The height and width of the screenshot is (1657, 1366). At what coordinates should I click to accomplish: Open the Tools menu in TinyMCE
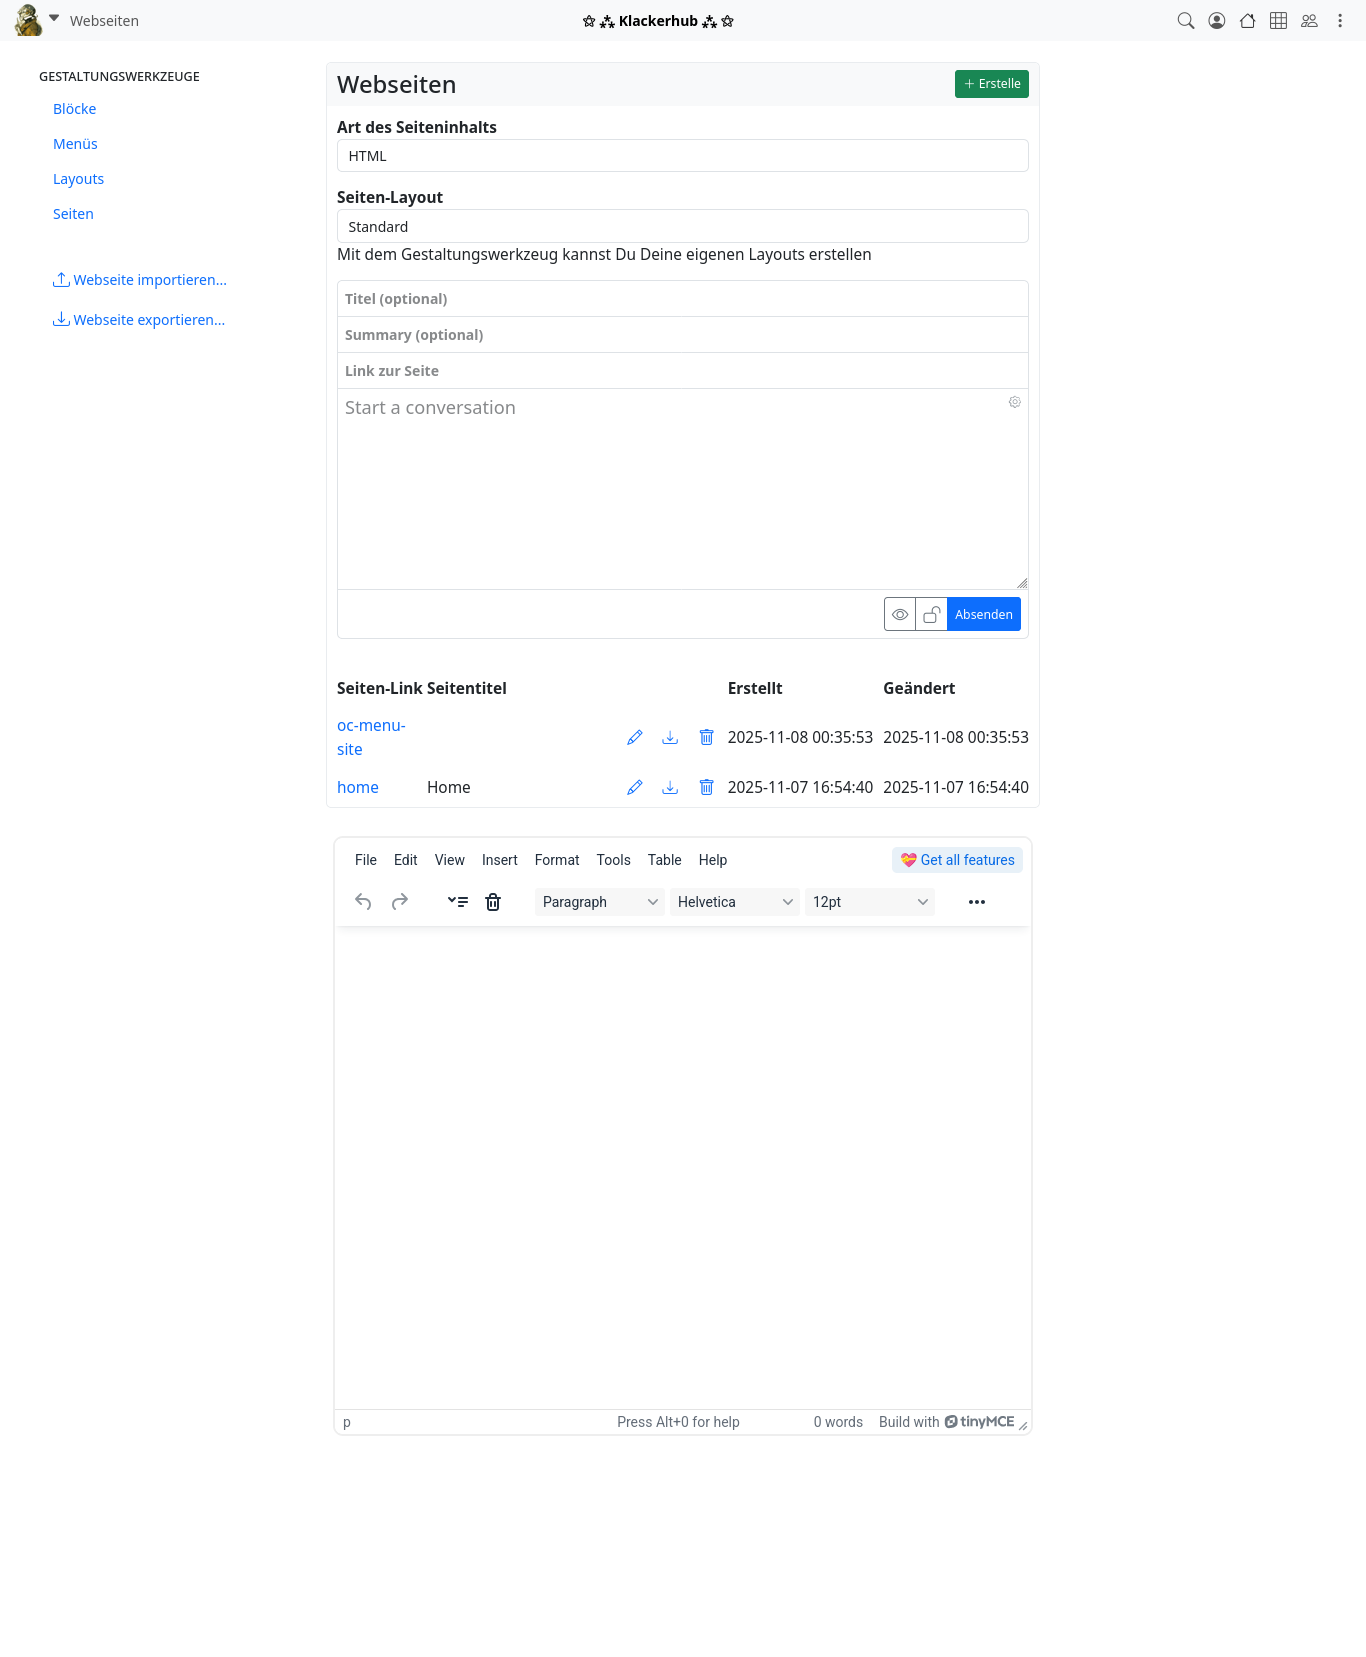point(614,860)
